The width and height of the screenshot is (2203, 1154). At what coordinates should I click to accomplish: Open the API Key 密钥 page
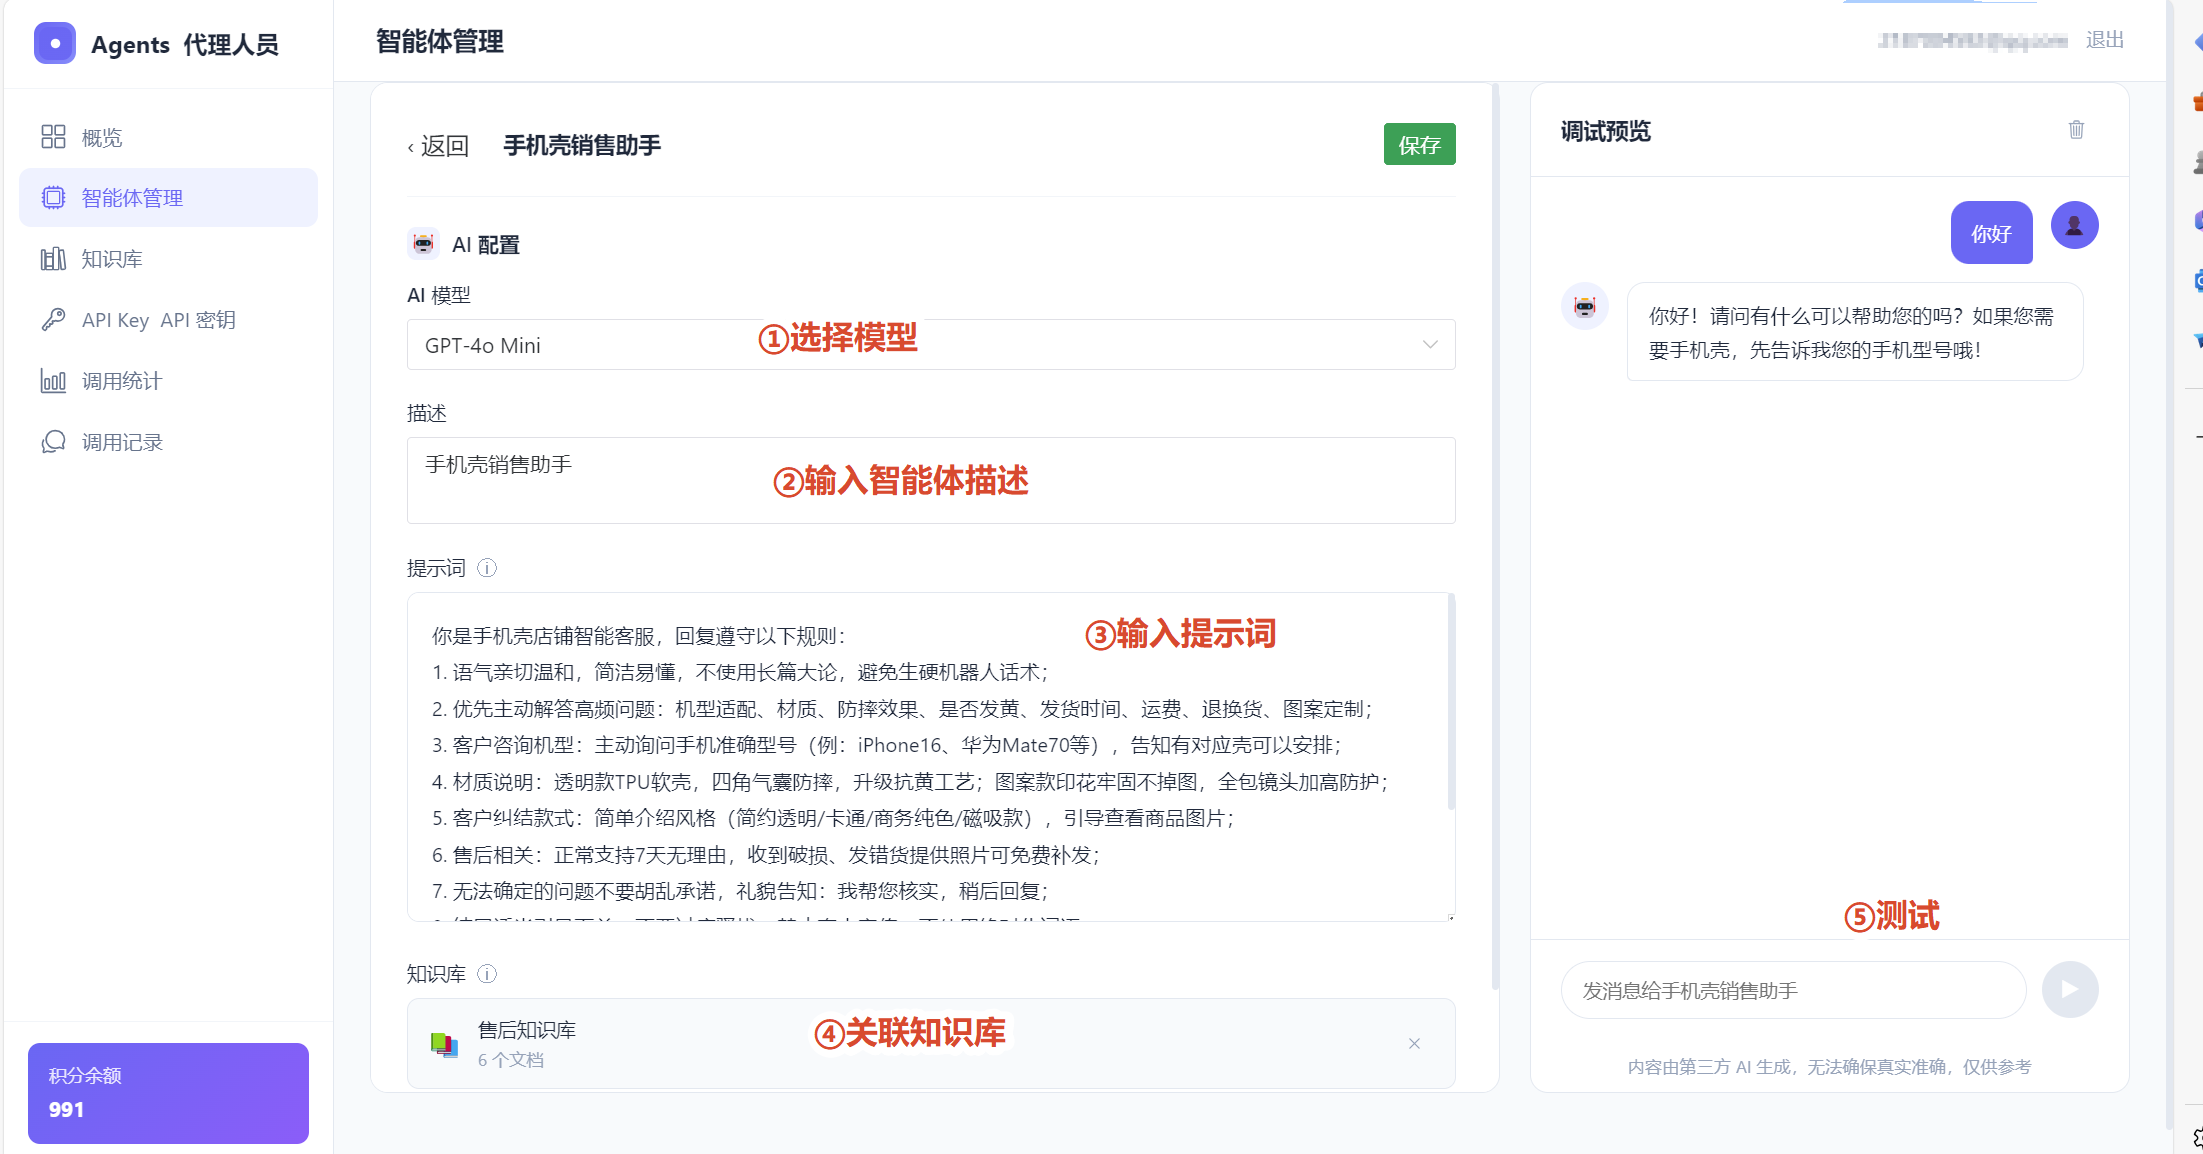[168, 320]
